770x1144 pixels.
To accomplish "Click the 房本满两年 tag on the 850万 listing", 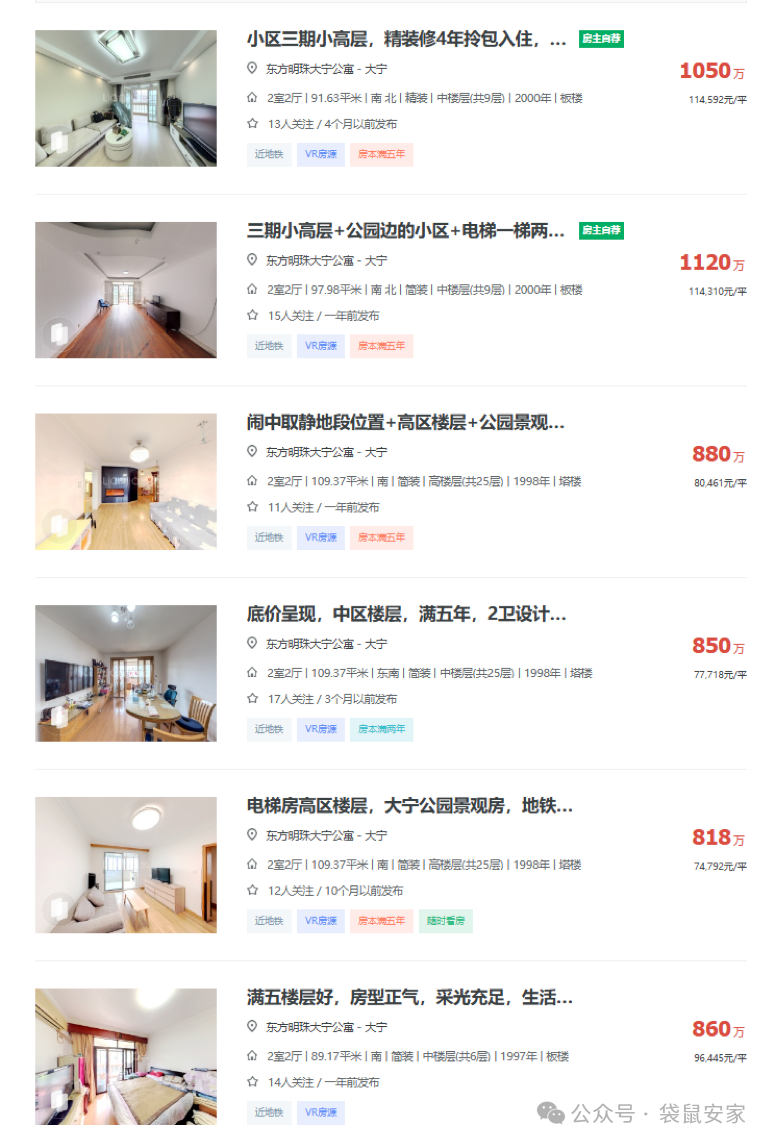I will (x=382, y=730).
